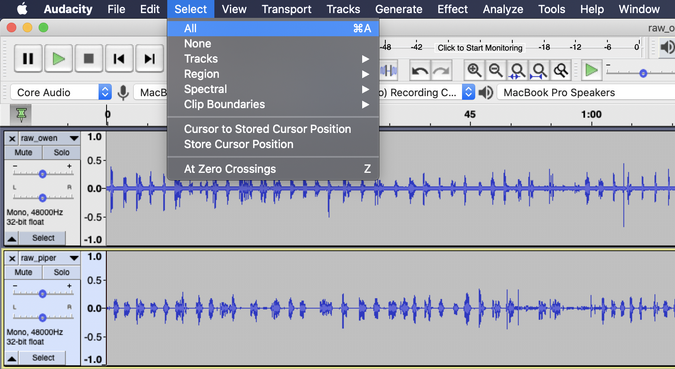Toggle the pinned play head icon

click(21, 115)
